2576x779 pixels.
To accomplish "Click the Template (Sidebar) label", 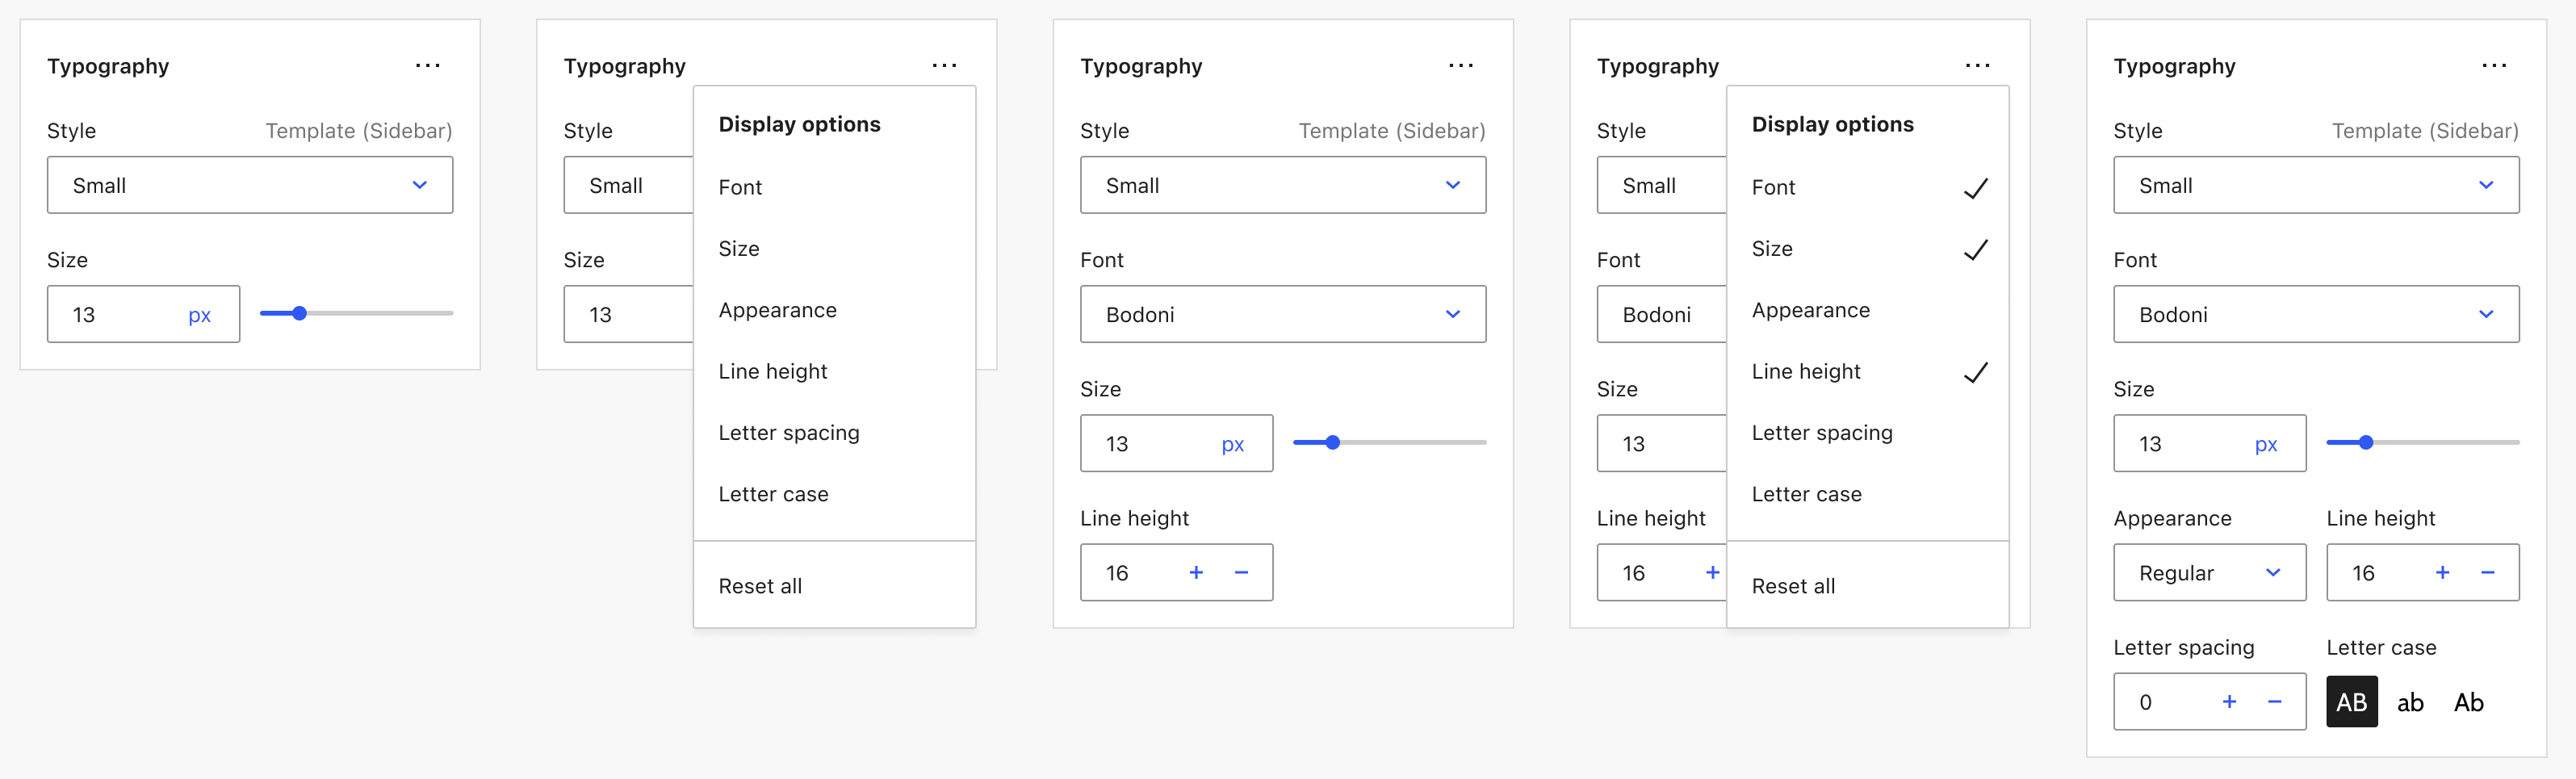I will pos(359,130).
